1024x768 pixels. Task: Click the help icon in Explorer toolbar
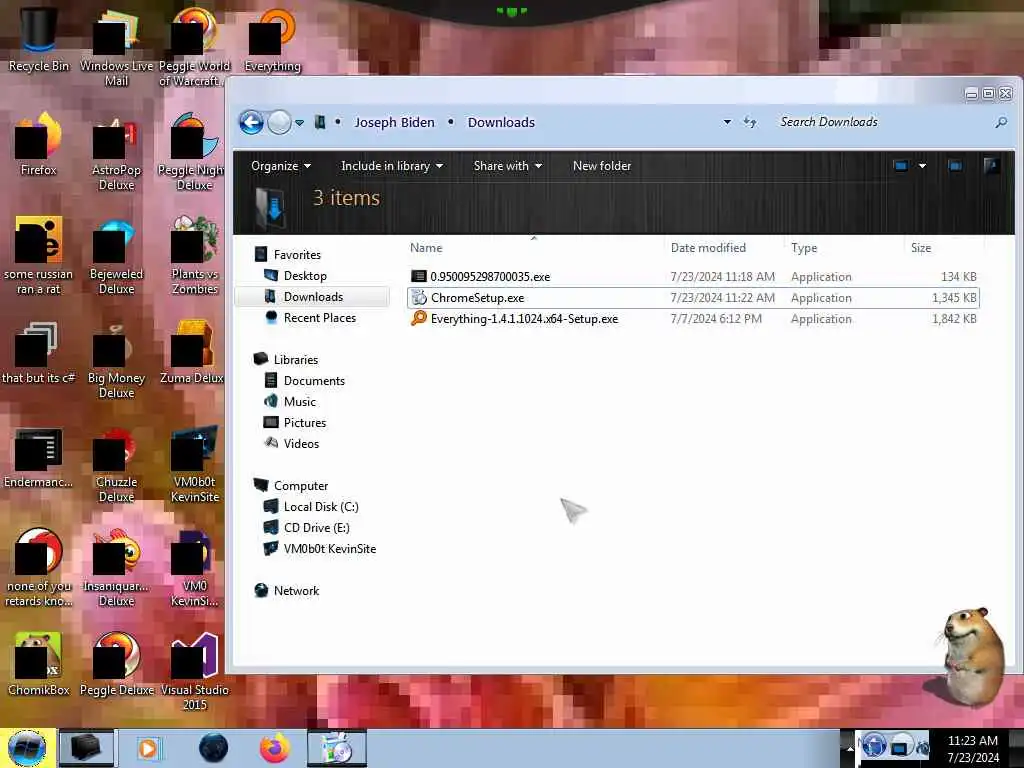tap(991, 166)
